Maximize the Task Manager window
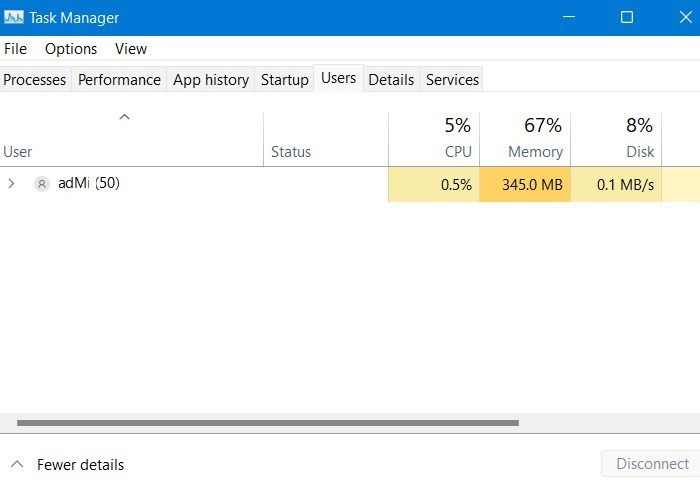Image resolution: width=700 pixels, height=491 pixels. pos(627,18)
